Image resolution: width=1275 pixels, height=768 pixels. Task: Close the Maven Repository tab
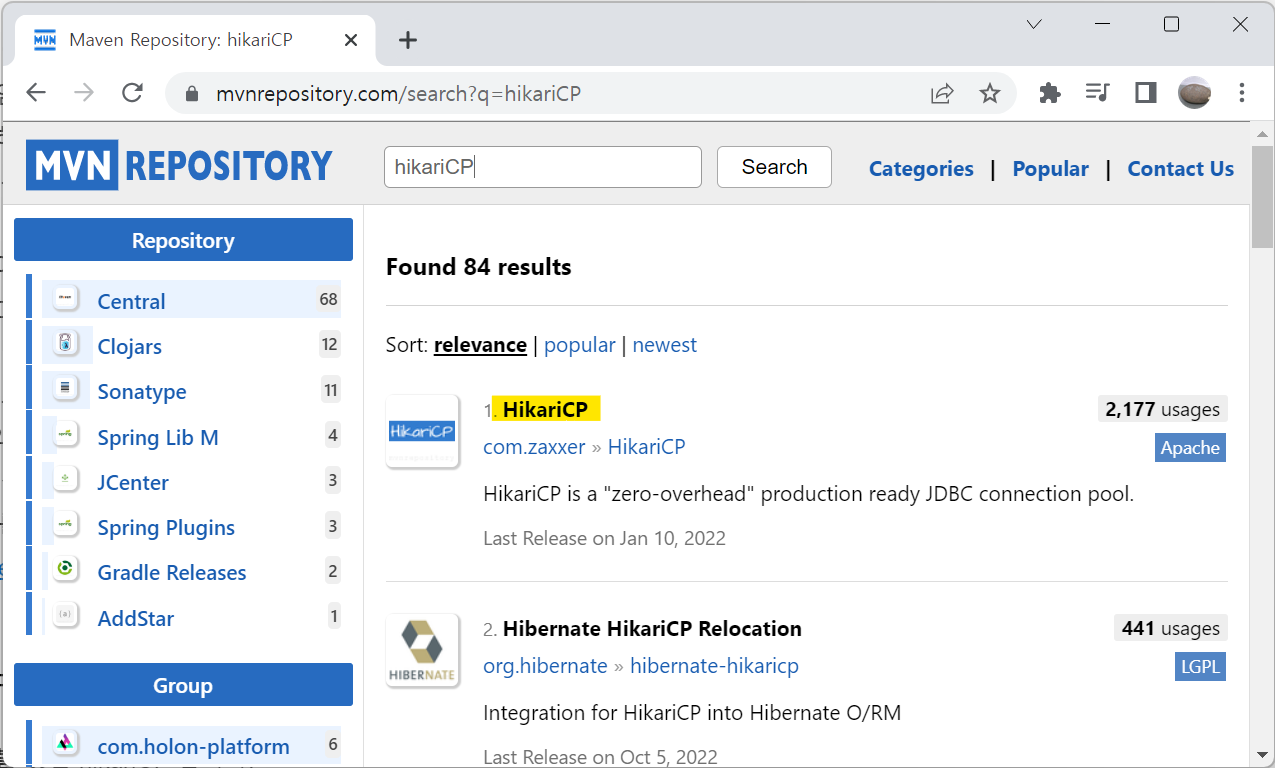pos(351,40)
